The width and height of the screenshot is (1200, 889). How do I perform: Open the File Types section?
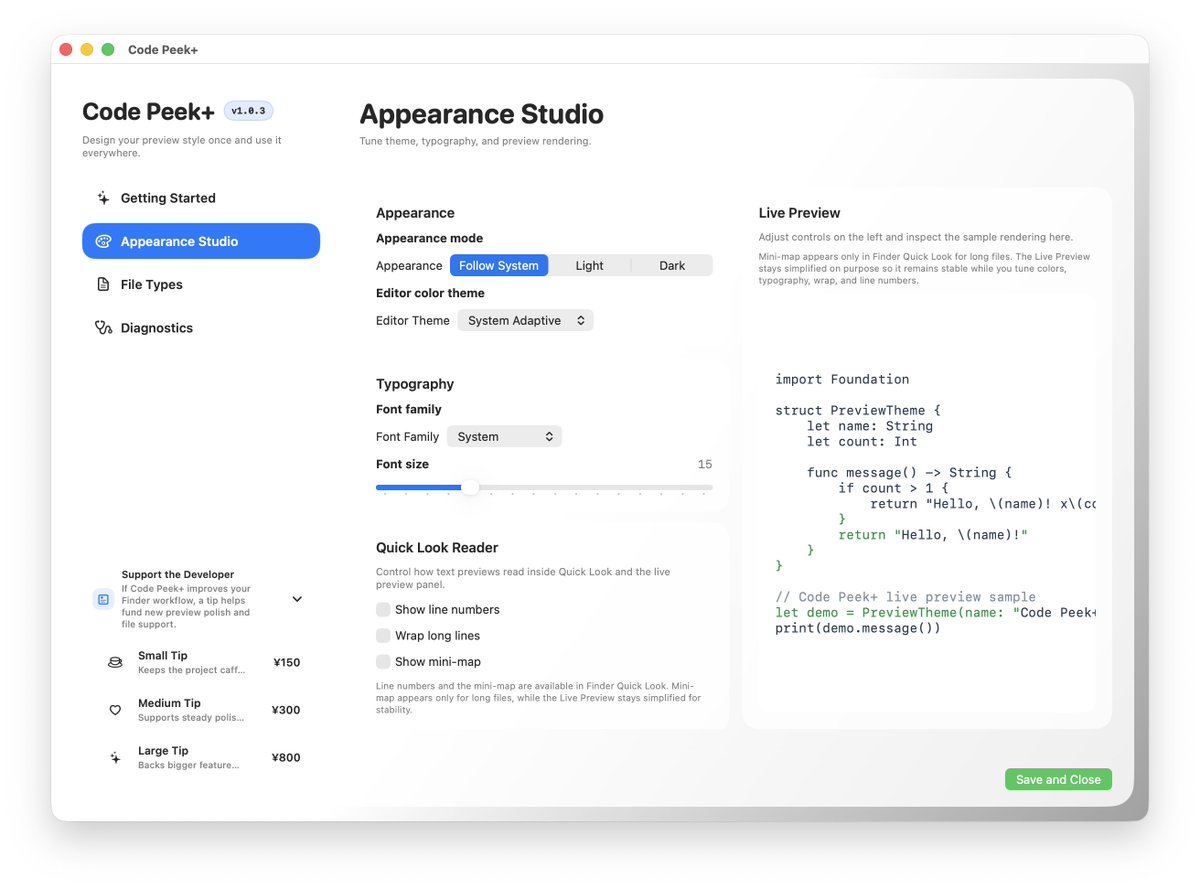(201, 285)
